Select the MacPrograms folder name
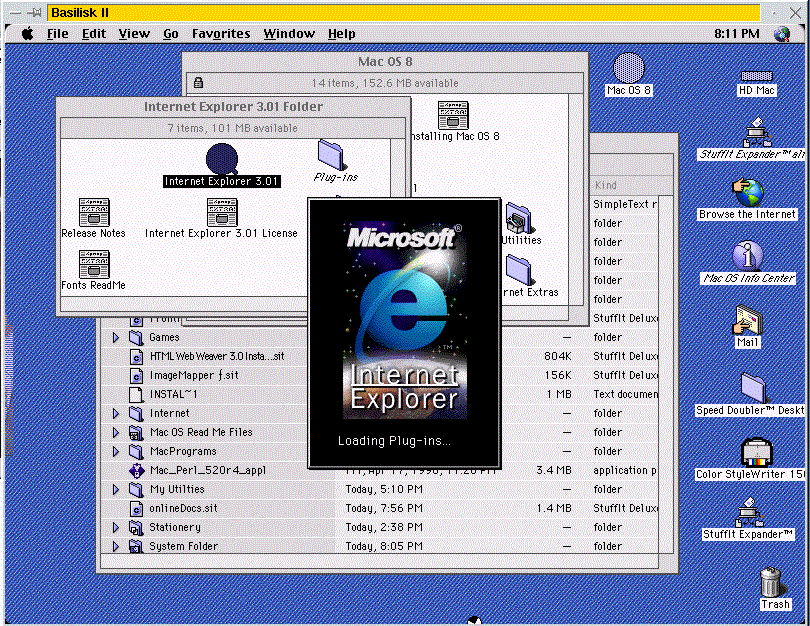This screenshot has width=810, height=626. (x=183, y=452)
